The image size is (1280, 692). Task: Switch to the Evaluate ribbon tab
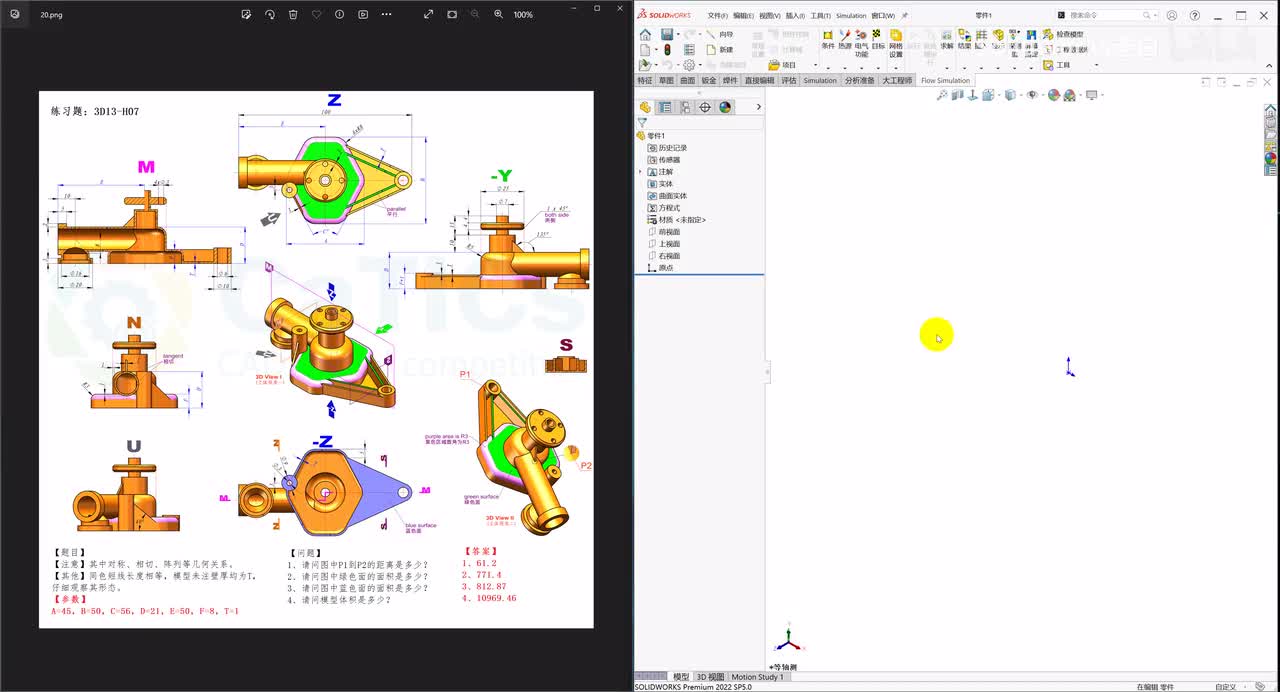pos(789,80)
